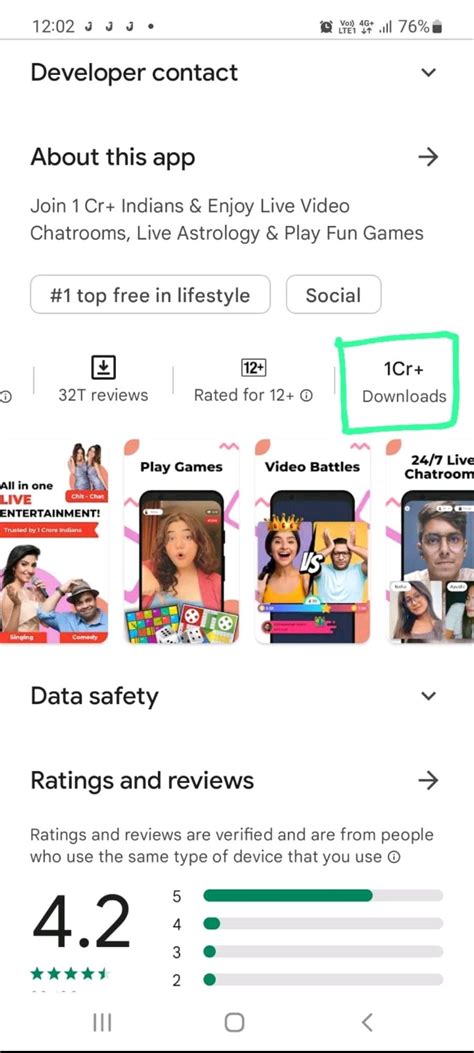Expand the Data safety section
474x1053 pixels.
428,696
